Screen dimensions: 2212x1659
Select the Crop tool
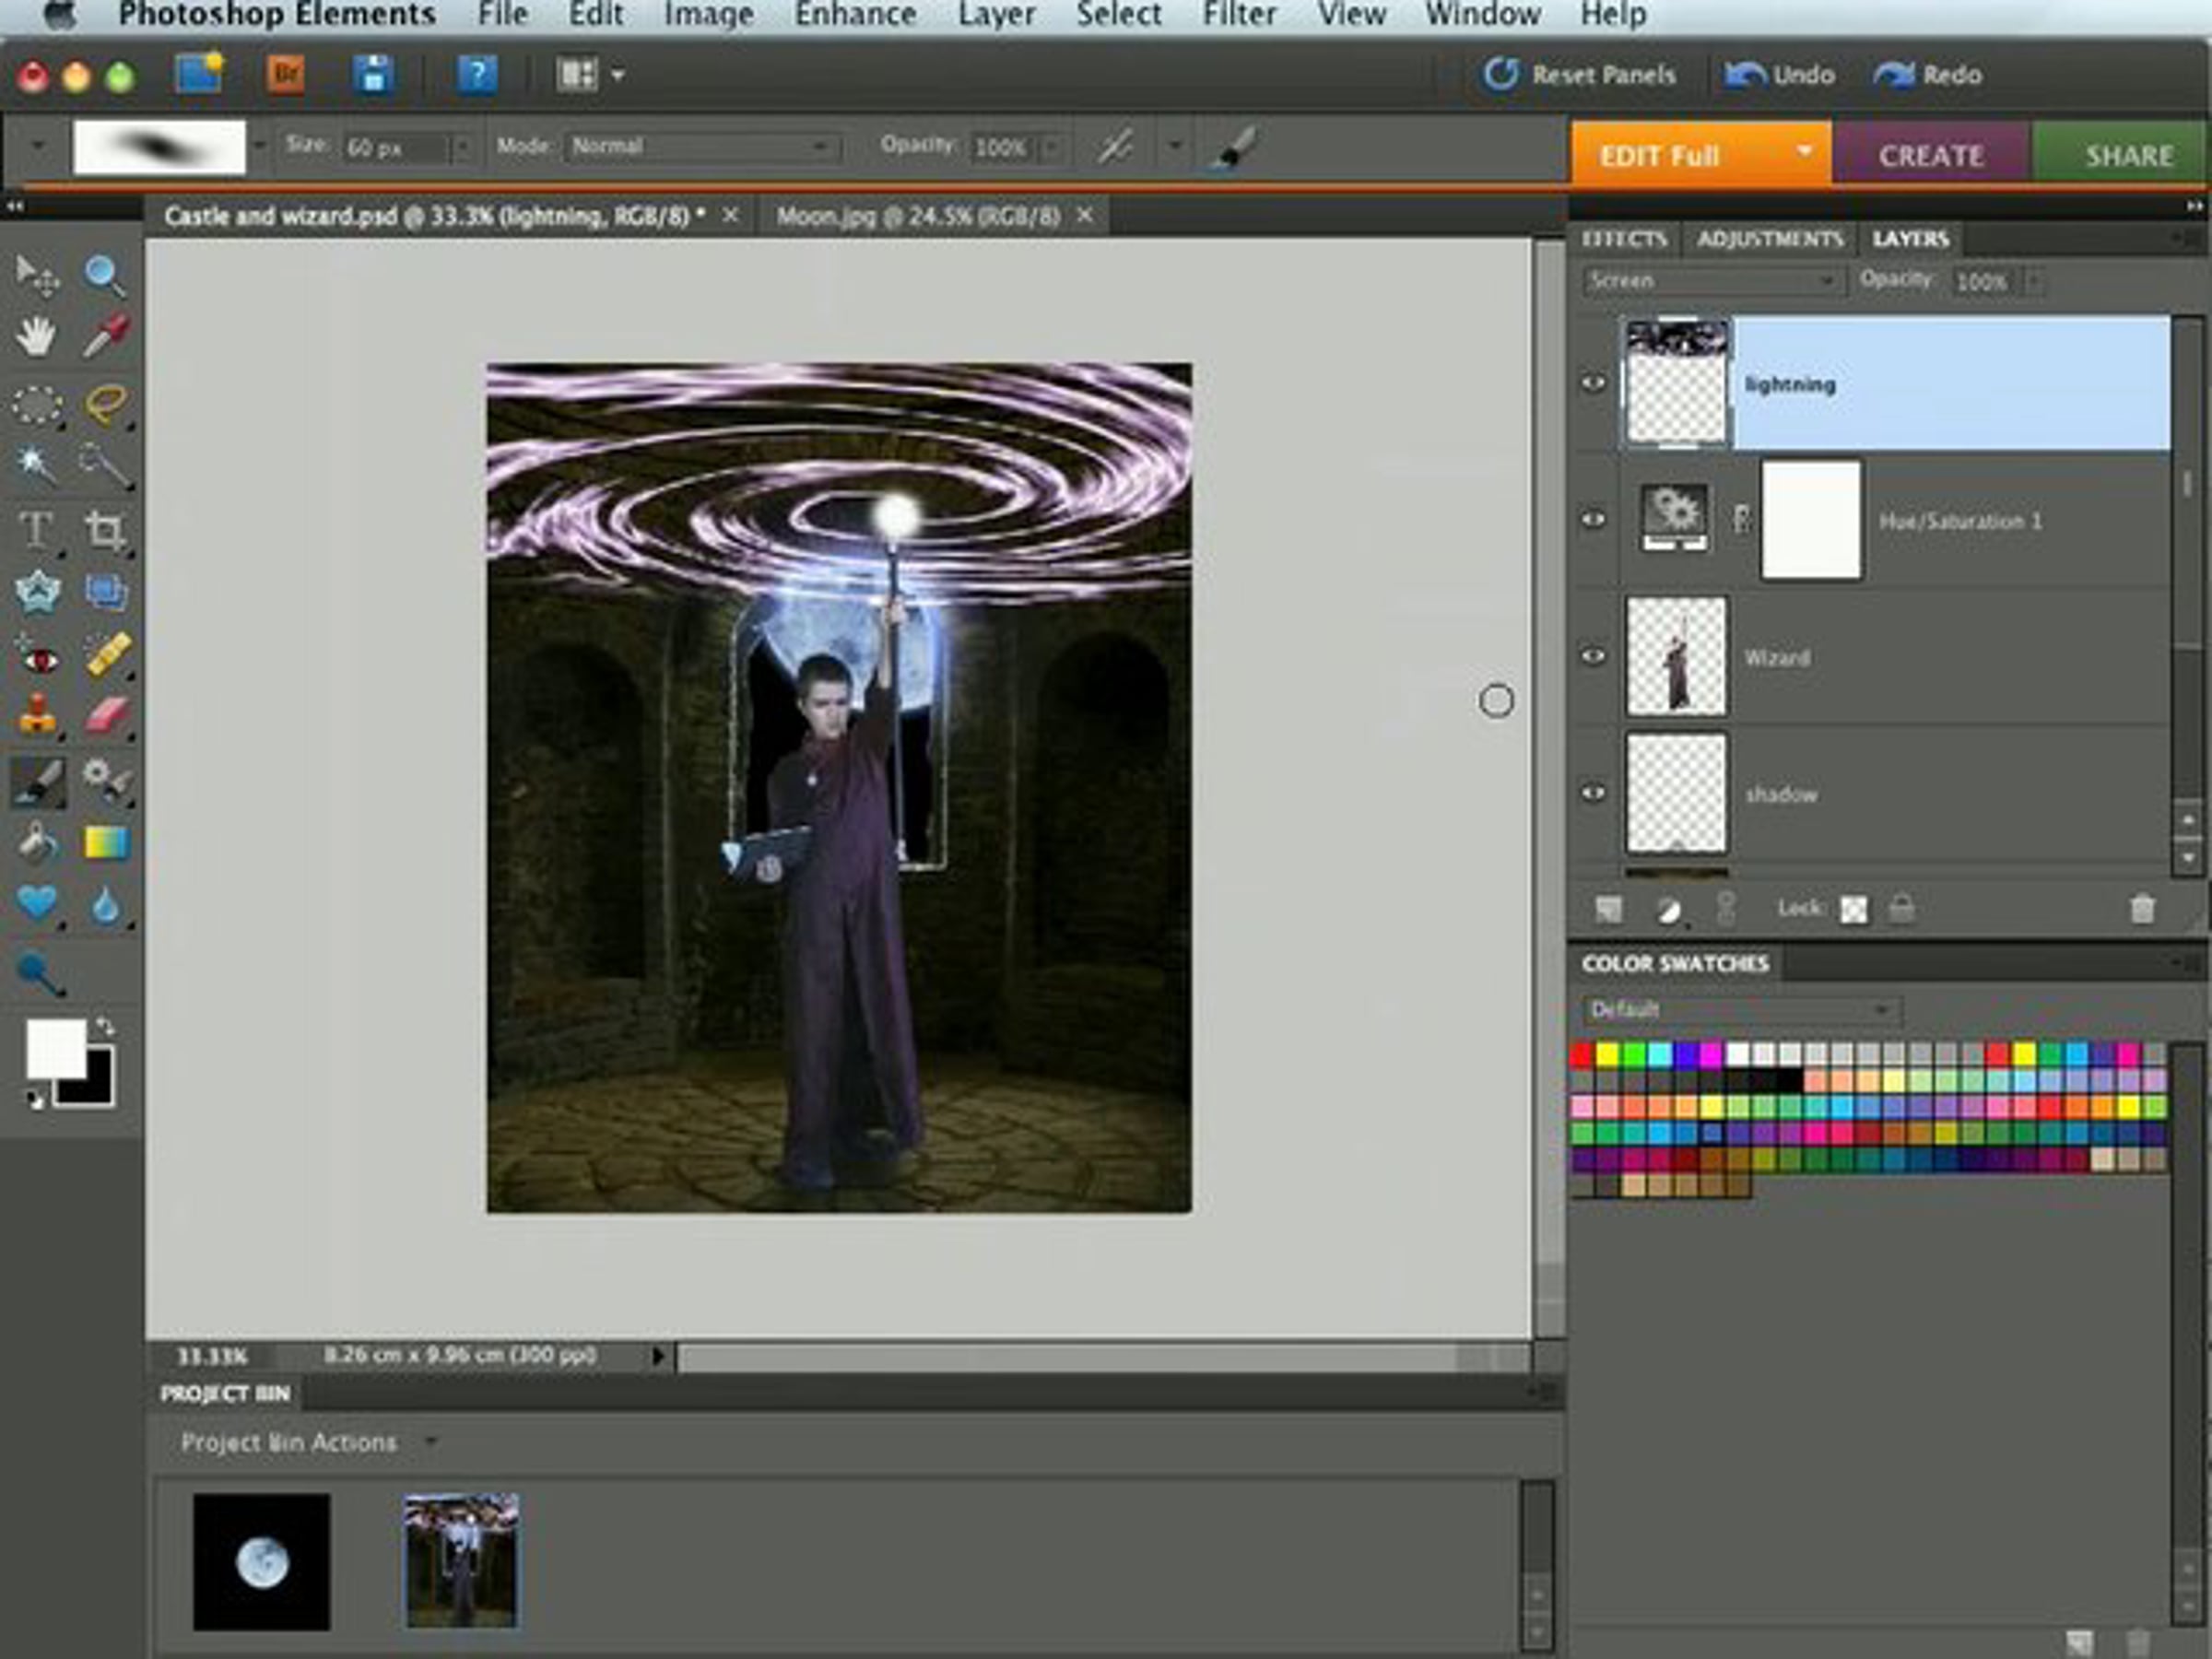coord(105,530)
